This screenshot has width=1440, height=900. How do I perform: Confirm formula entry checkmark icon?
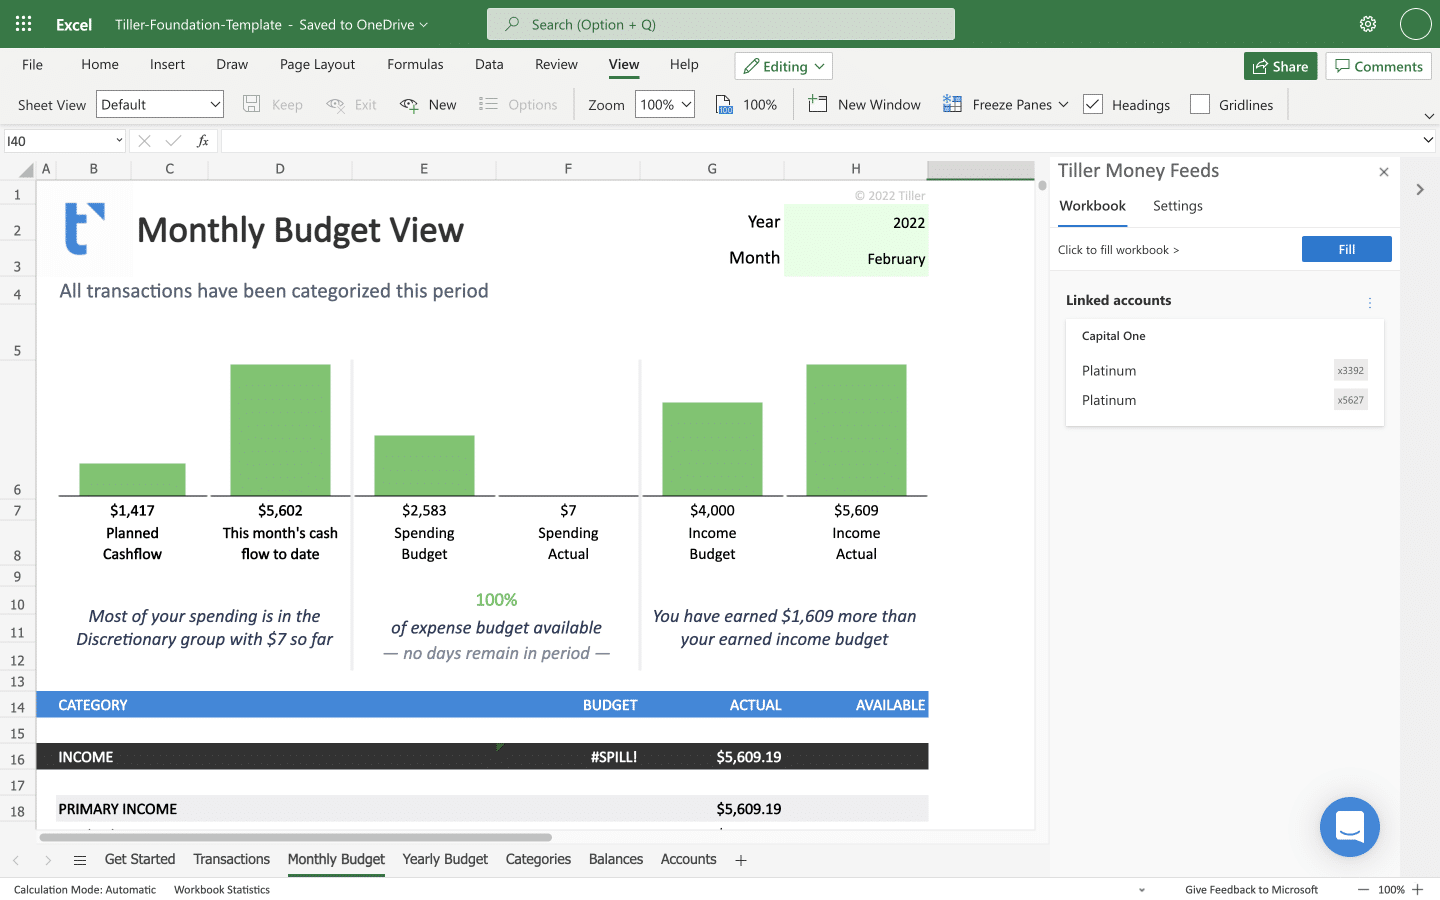click(174, 141)
